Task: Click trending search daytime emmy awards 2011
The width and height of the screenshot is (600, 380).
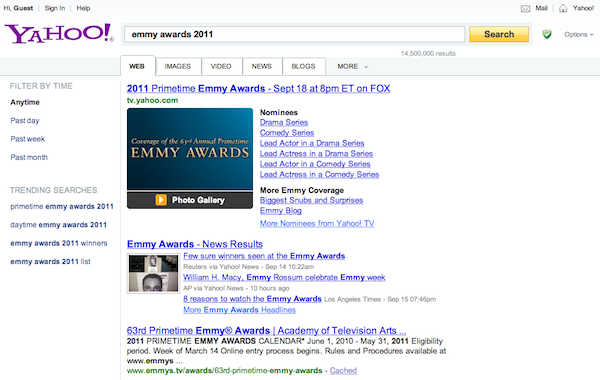Action: pyautogui.click(x=59, y=225)
